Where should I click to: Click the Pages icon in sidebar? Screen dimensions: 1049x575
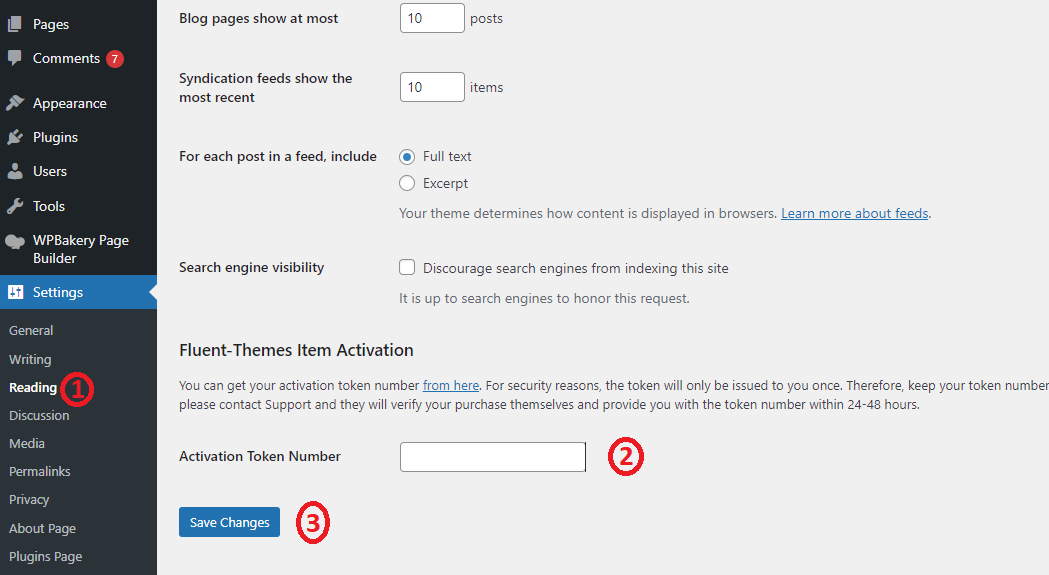pos(15,24)
